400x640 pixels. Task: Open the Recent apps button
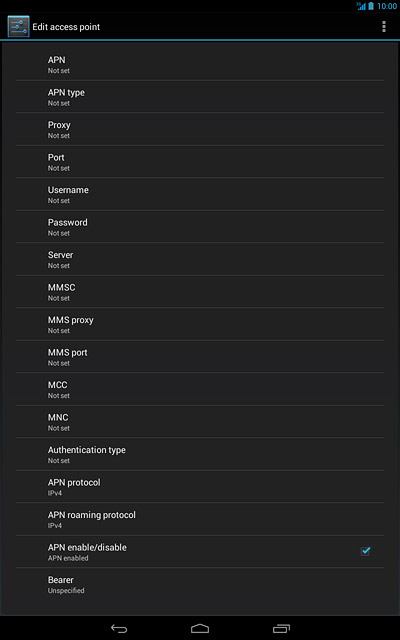click(281, 629)
